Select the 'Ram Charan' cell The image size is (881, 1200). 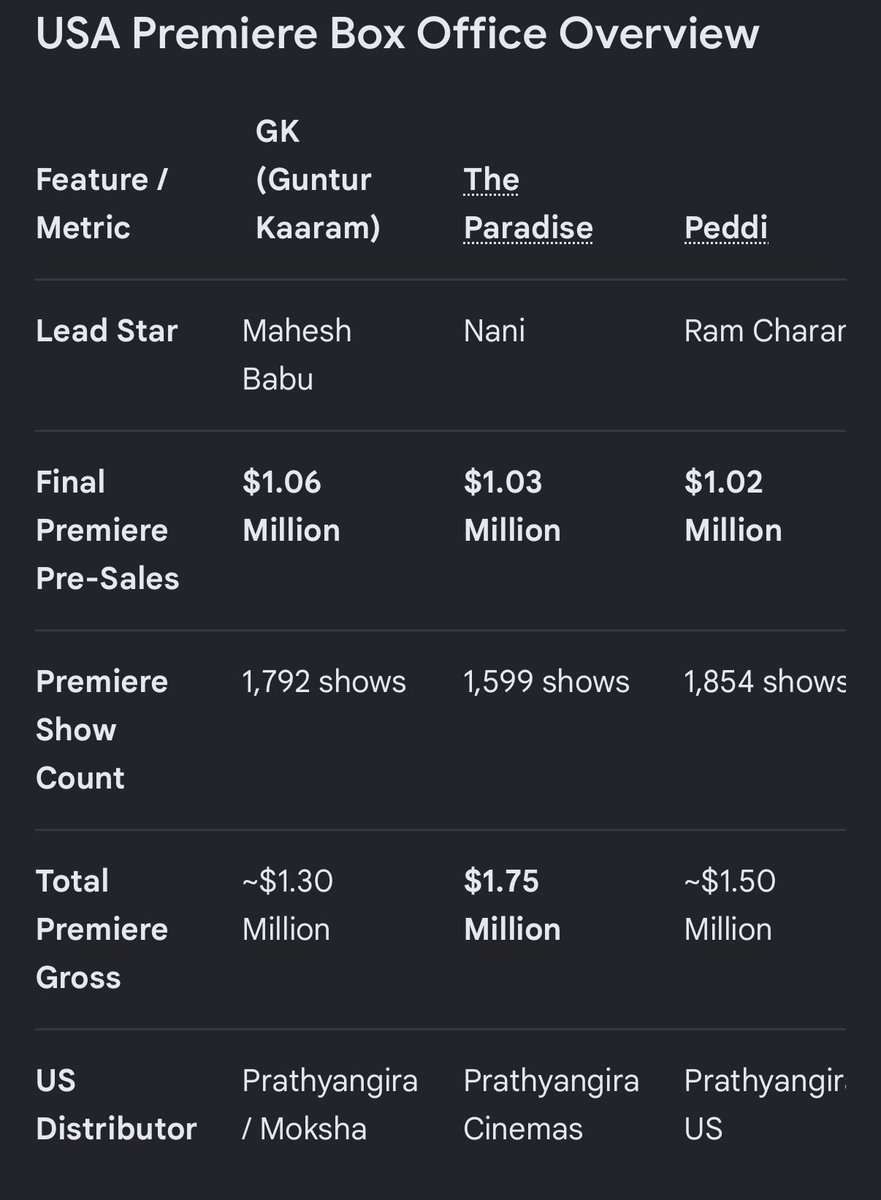click(765, 331)
